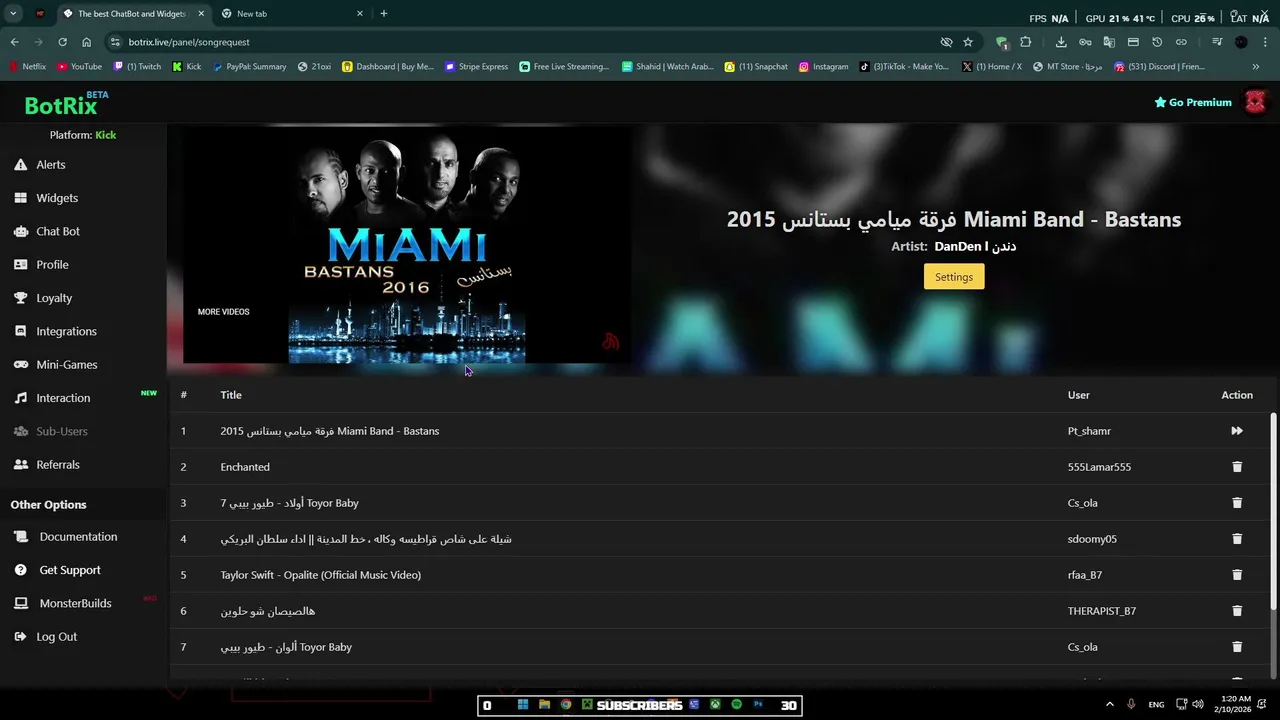Open the New tab browser tab
Viewport: 1280px width, 720px height.
tap(290, 14)
